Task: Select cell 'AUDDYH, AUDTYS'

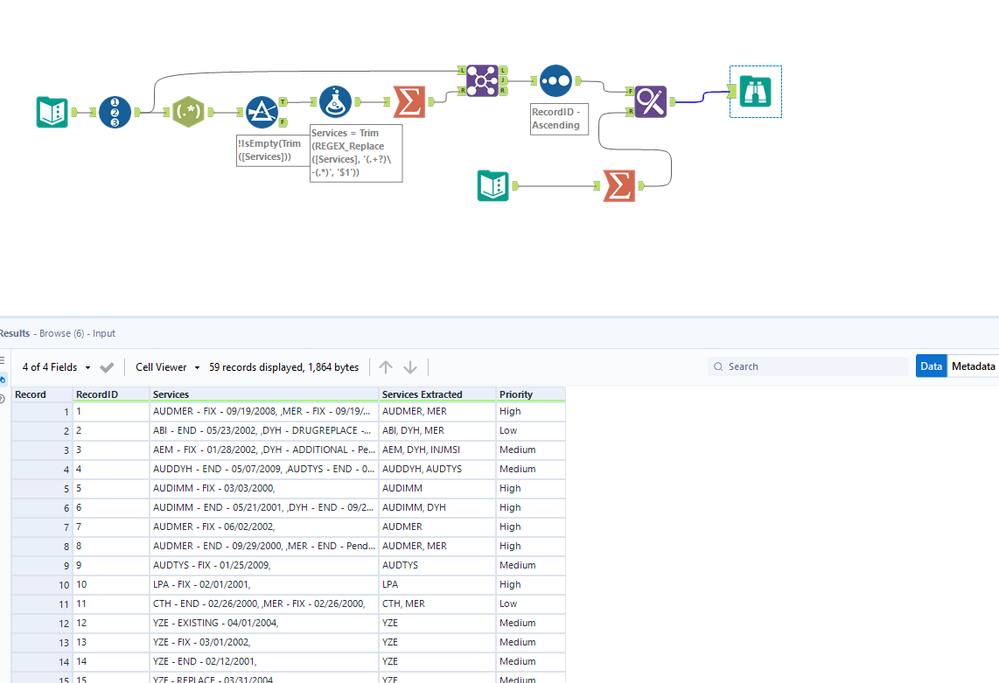Action: click(x=437, y=469)
